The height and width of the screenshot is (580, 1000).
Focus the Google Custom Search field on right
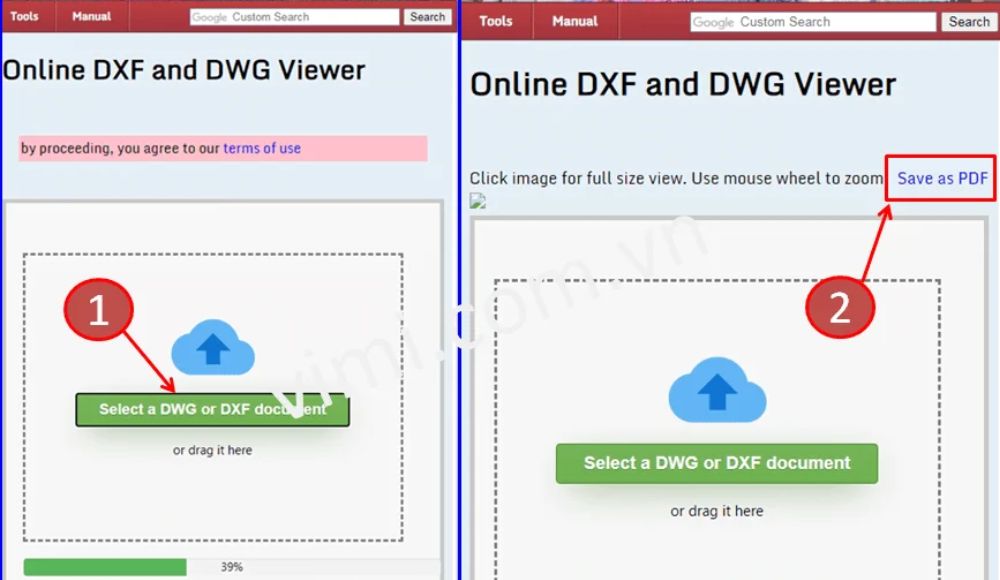point(814,22)
